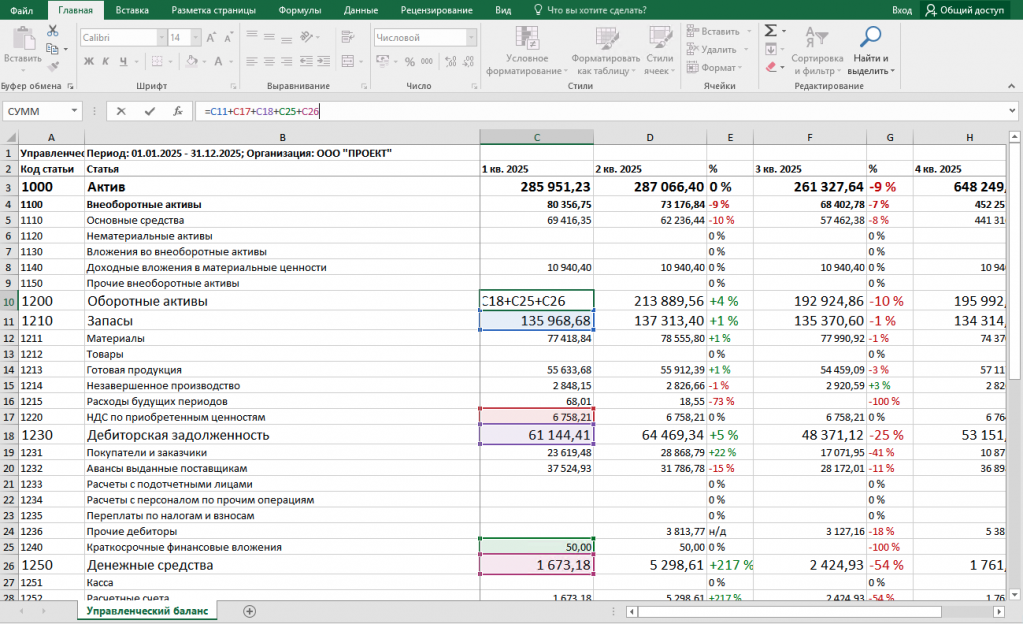Increase font size with the larger A
1023x624 pixels.
click(211, 38)
